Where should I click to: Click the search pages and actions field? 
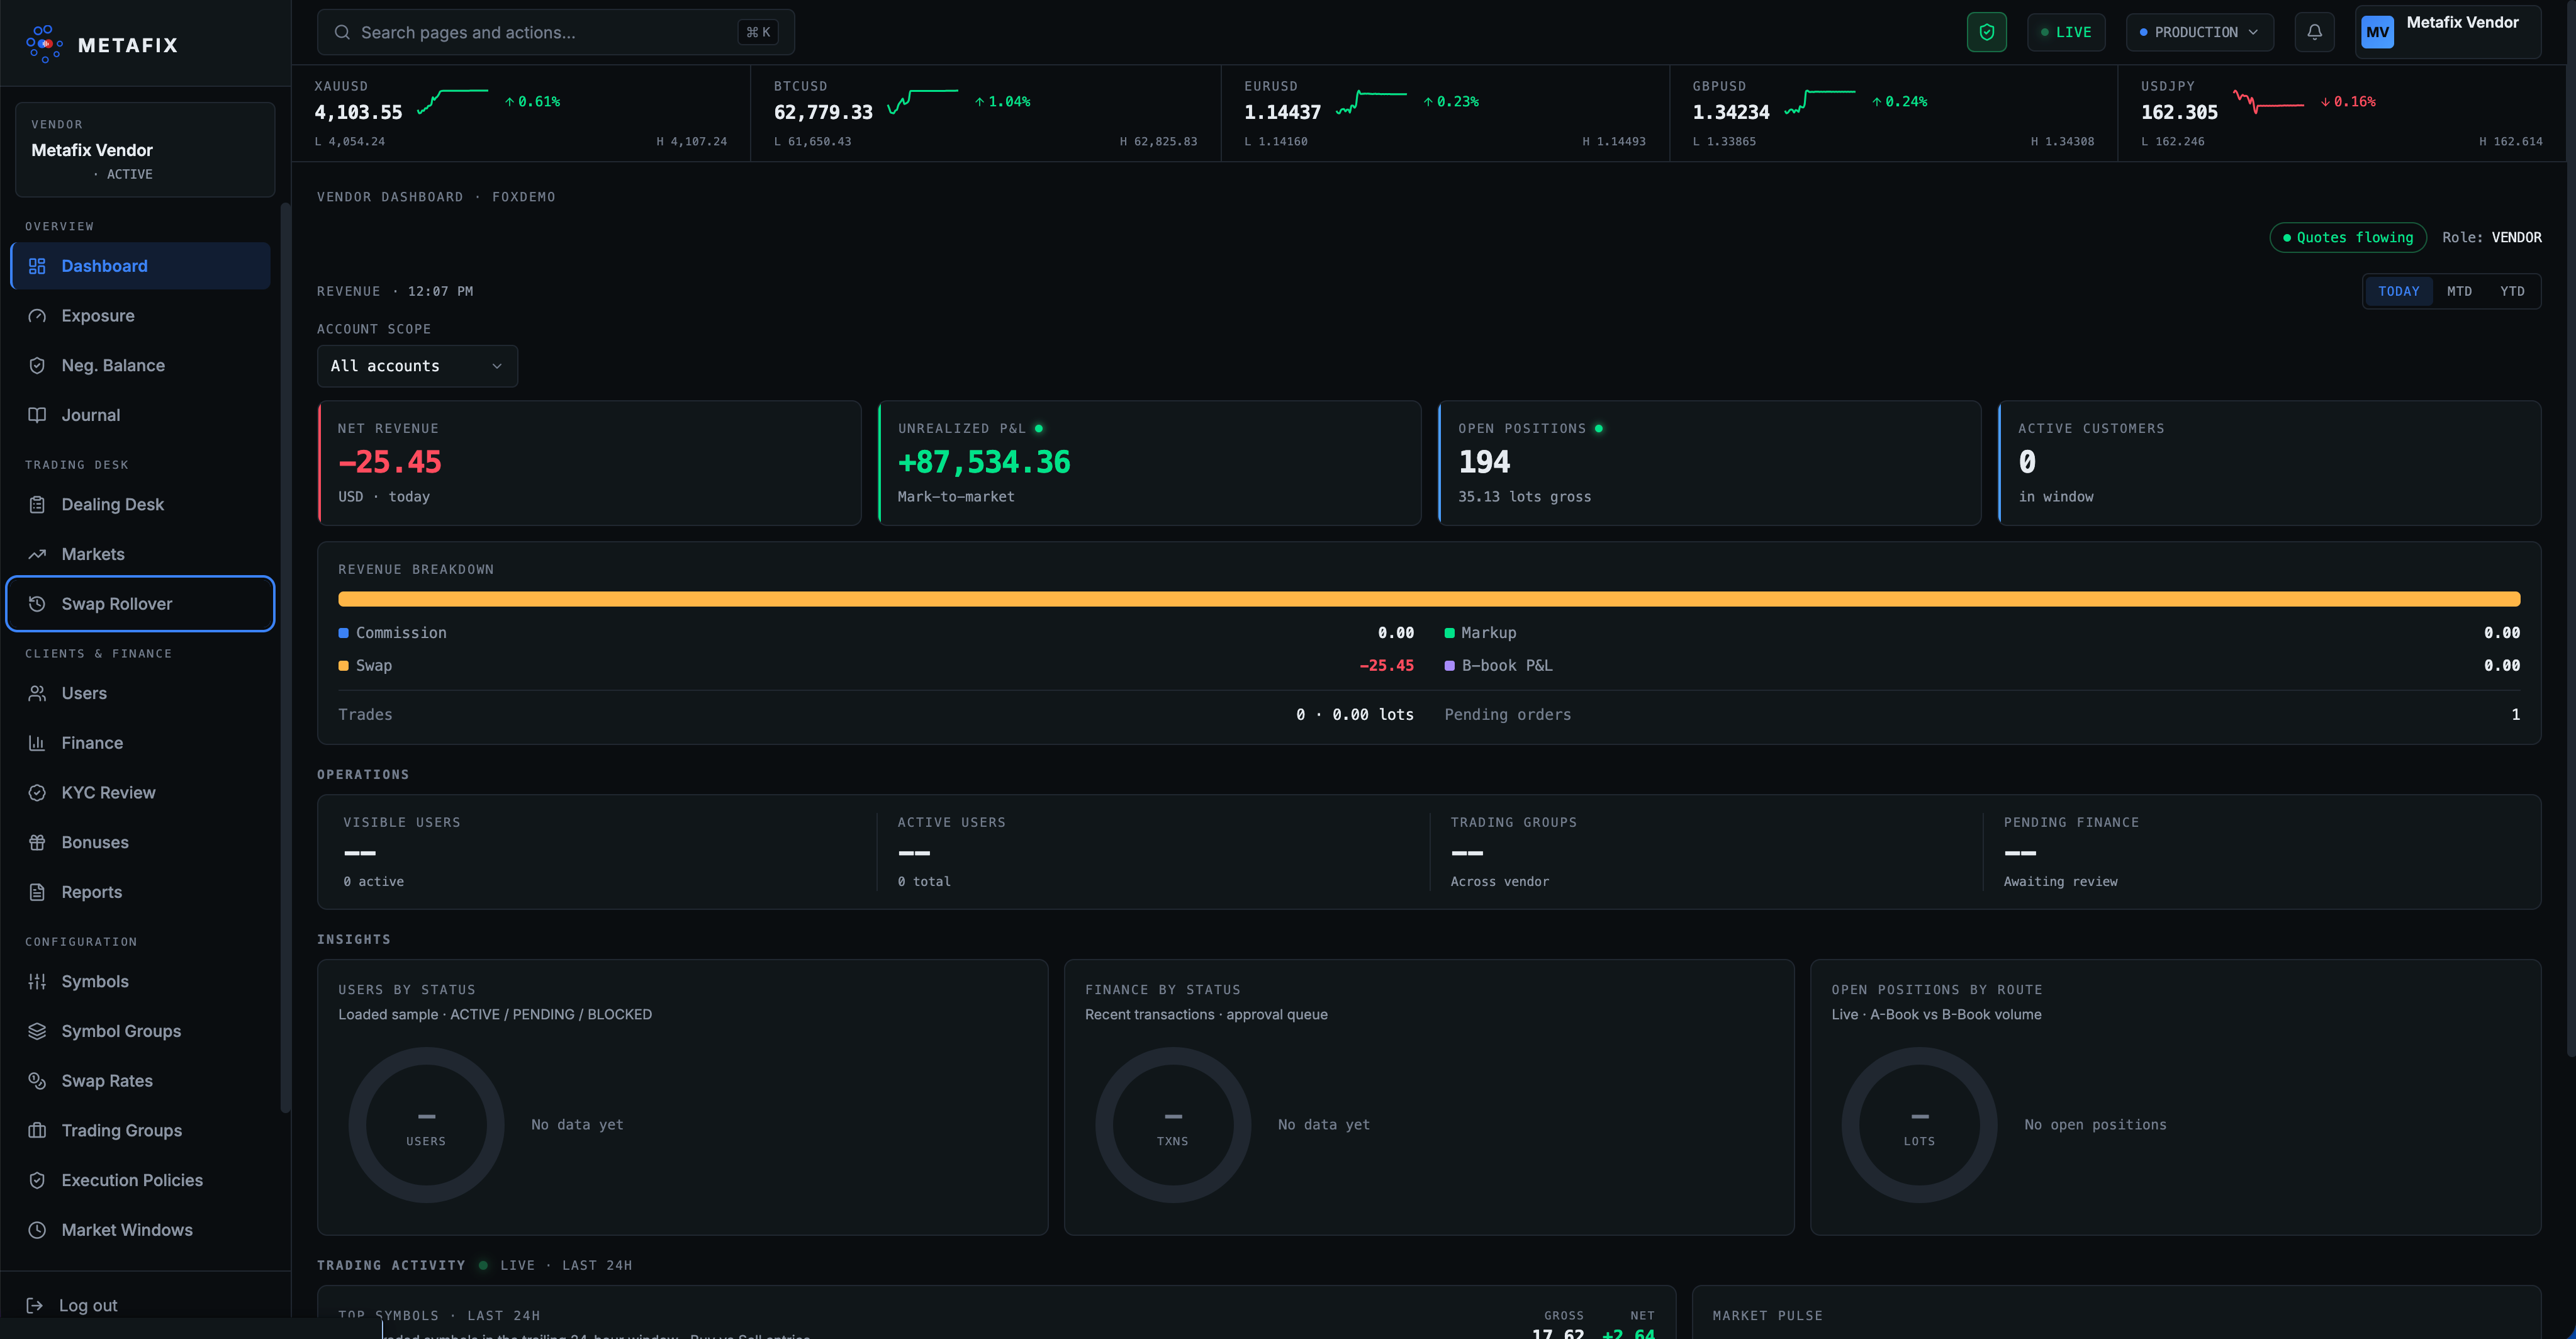pyautogui.click(x=556, y=32)
